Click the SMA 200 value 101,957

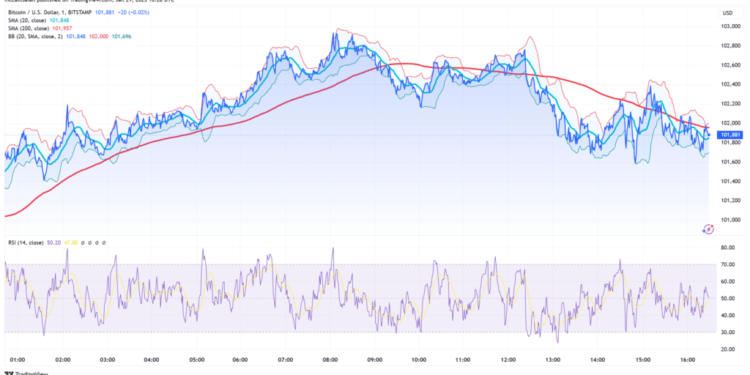click(62, 28)
